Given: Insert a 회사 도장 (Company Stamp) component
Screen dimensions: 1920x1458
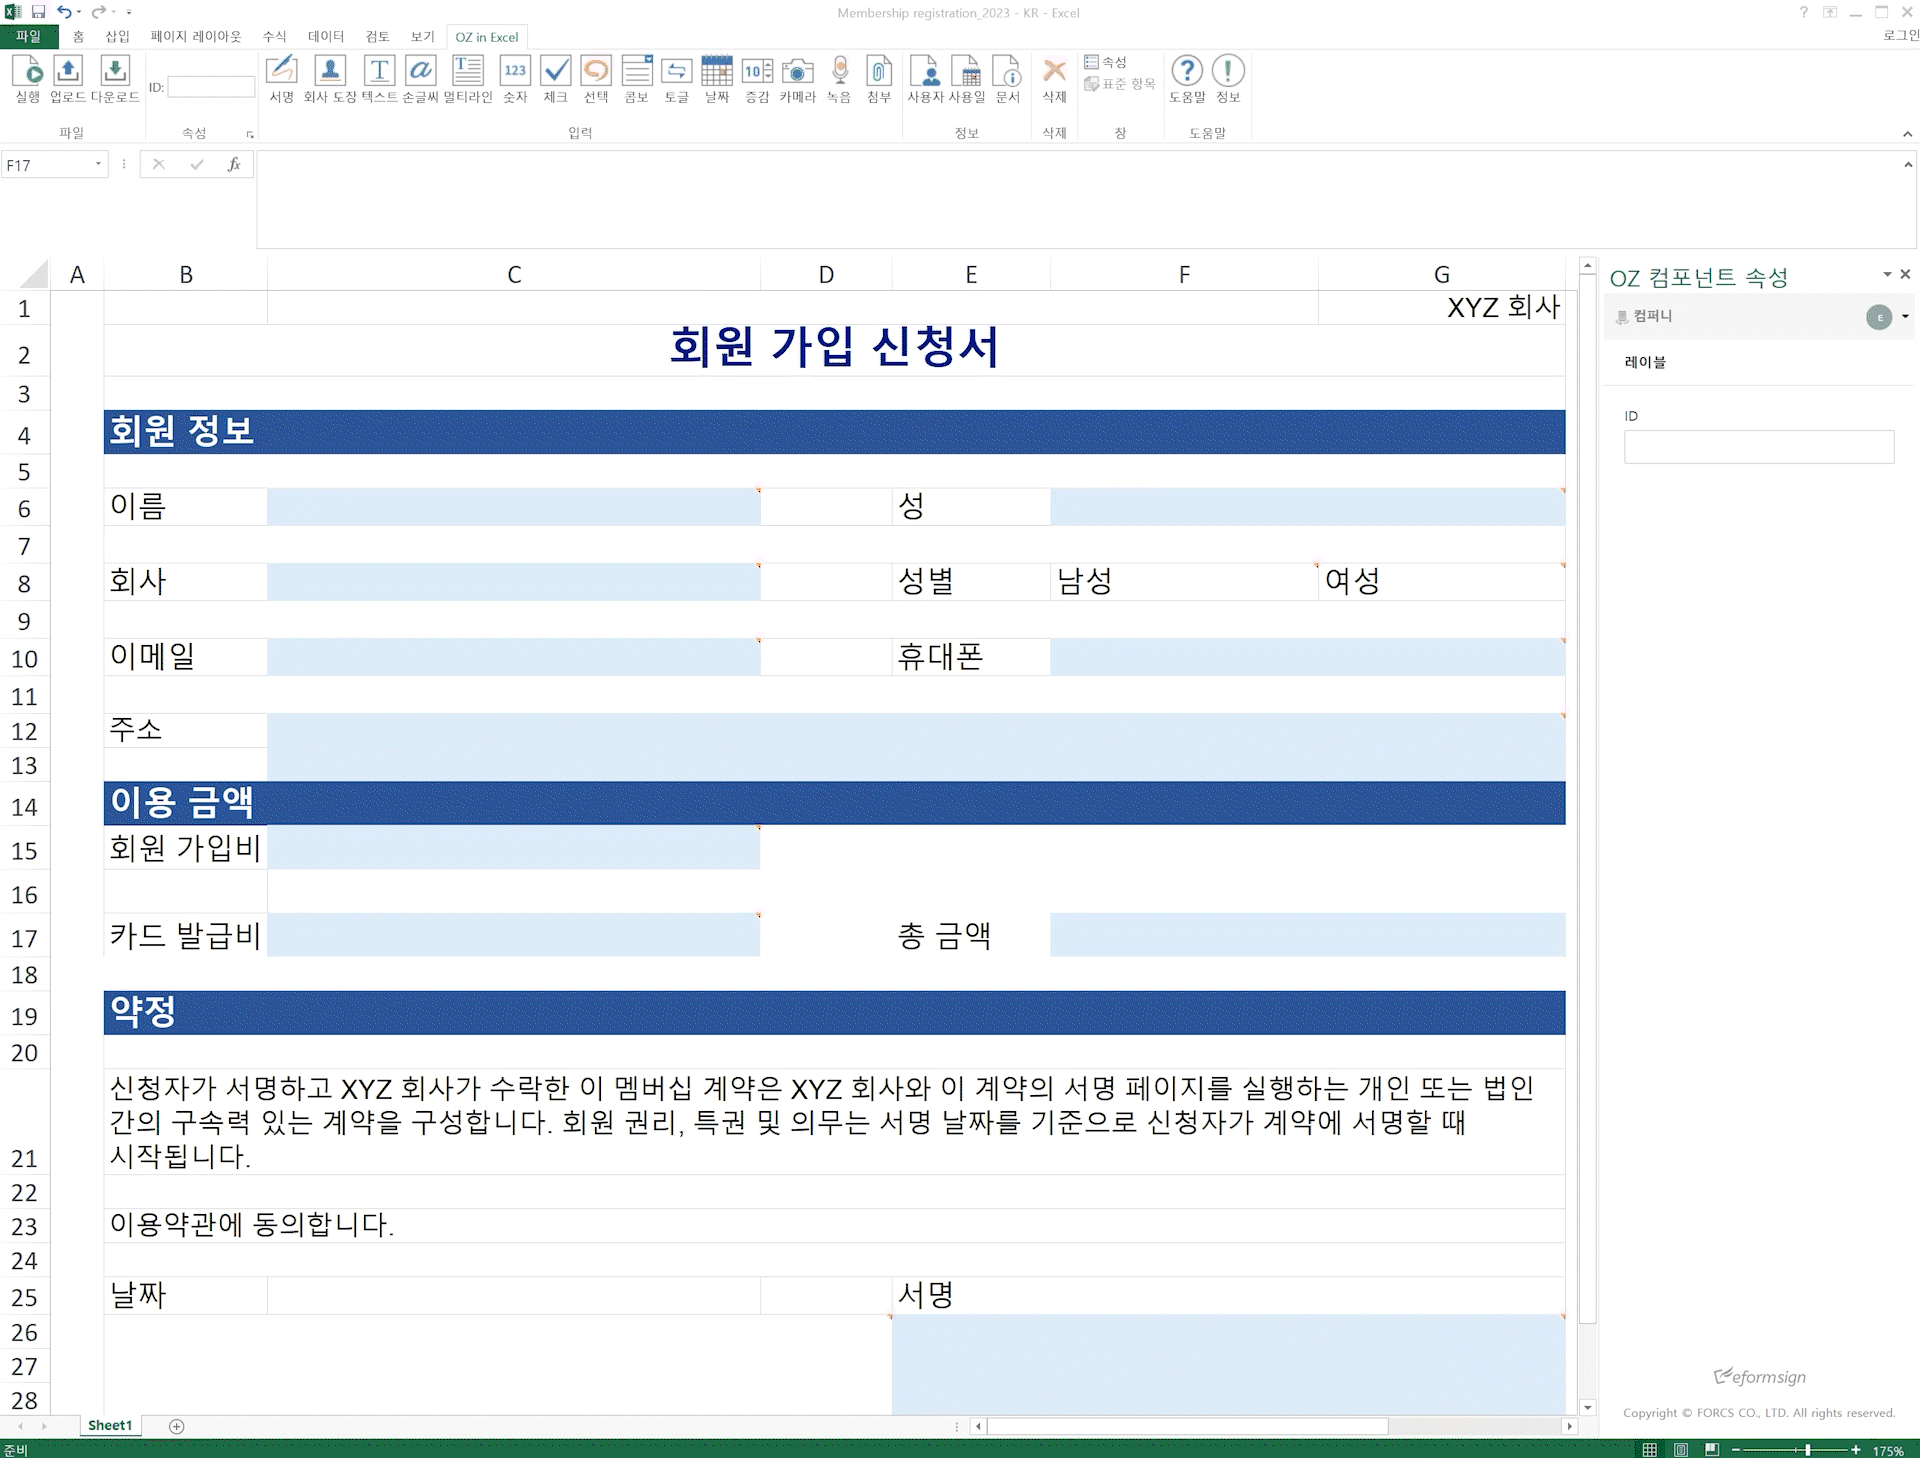Looking at the screenshot, I should click(330, 79).
